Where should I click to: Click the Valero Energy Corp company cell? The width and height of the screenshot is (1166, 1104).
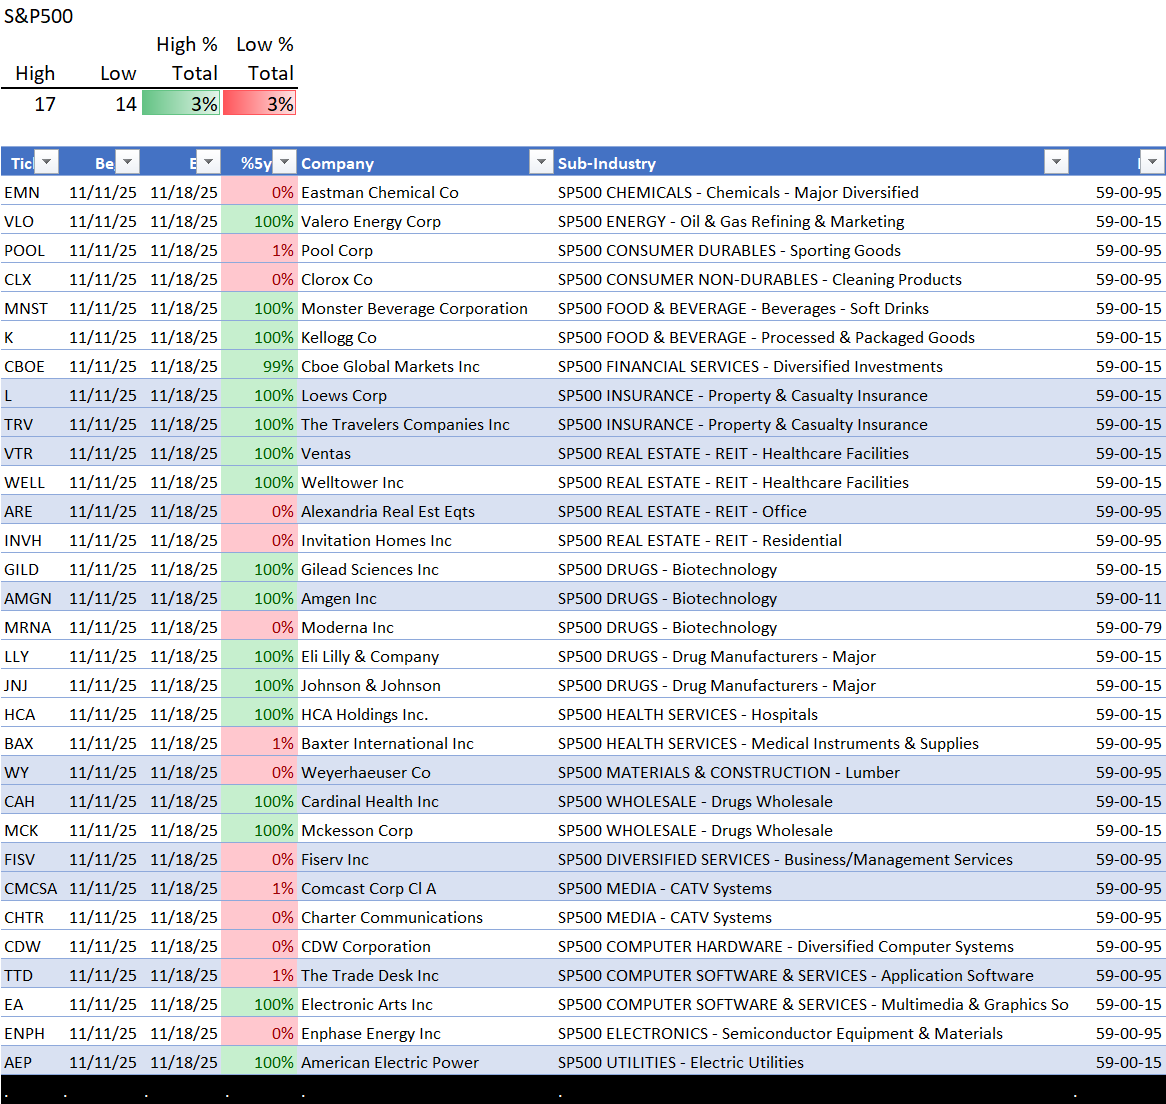(x=371, y=222)
